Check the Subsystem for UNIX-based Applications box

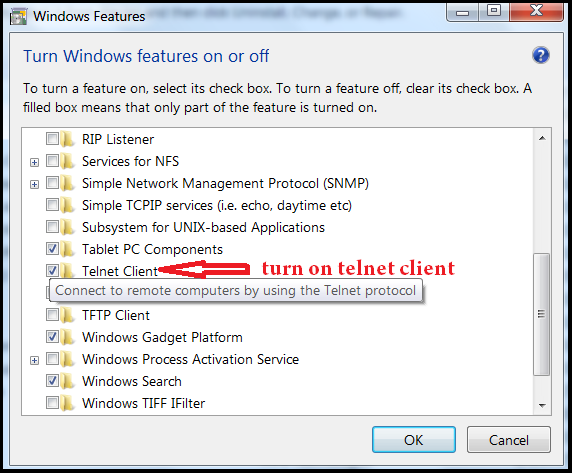pos(52,226)
